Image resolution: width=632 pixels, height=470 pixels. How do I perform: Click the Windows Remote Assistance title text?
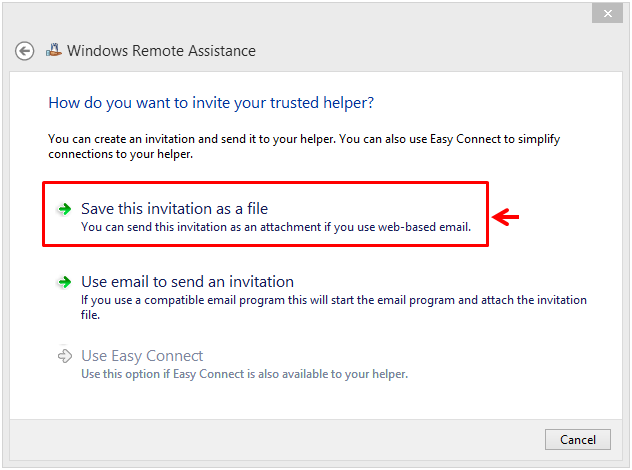tap(161, 51)
